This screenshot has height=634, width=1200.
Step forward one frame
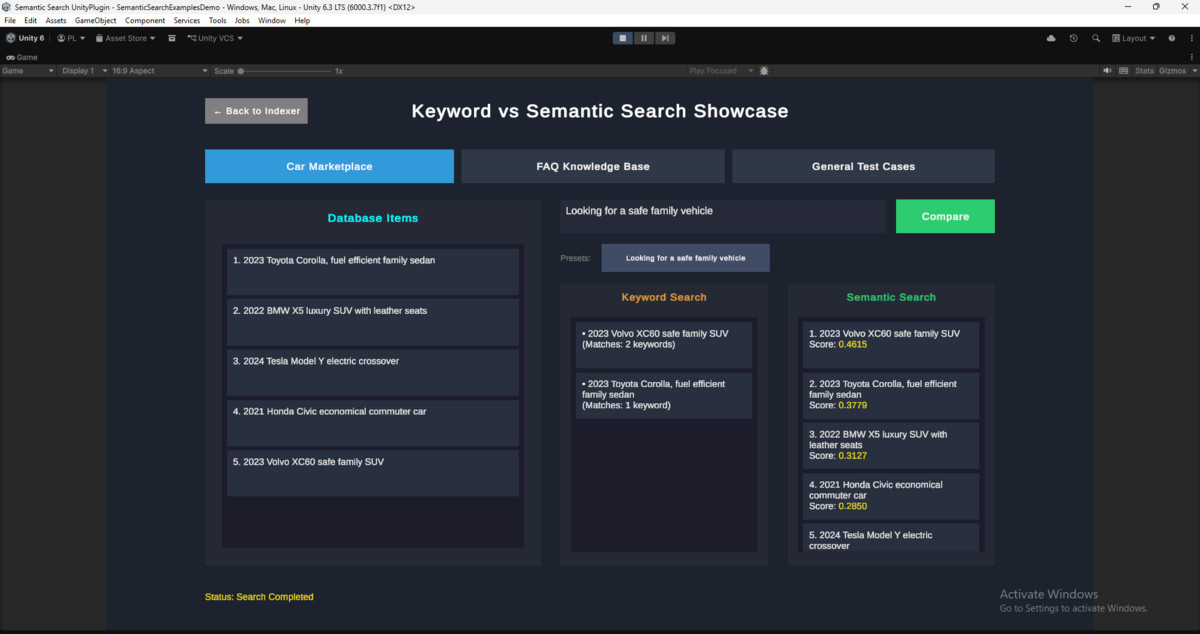(665, 38)
